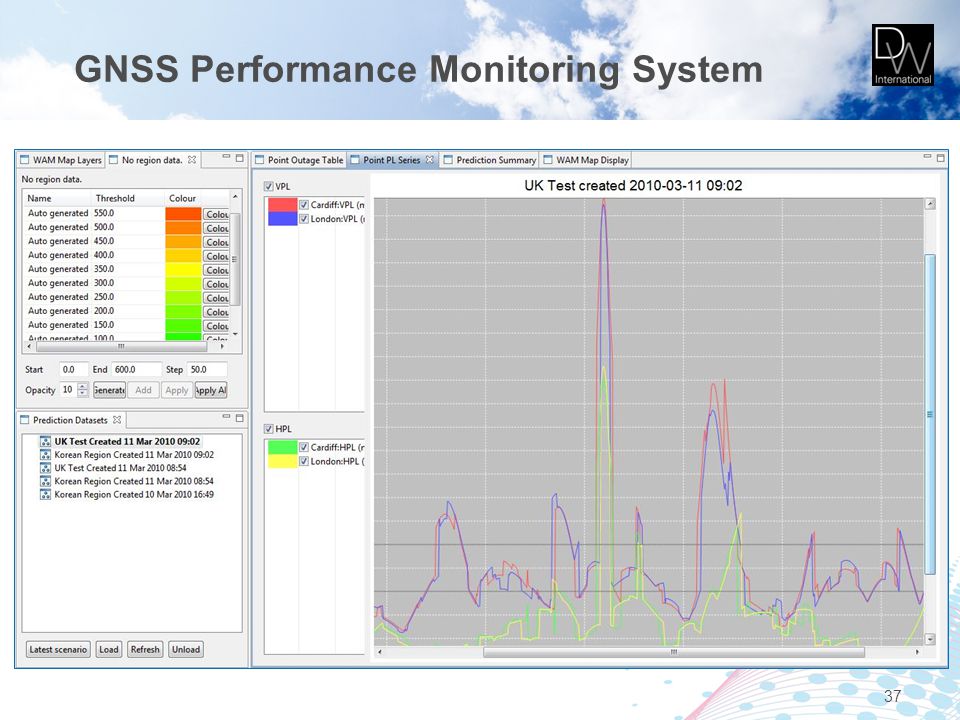
Task: Open Colour button for threshold 550.0
Action: (216, 214)
